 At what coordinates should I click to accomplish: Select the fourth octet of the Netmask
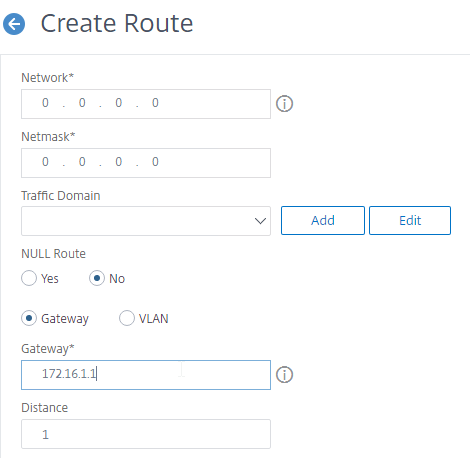coord(155,162)
